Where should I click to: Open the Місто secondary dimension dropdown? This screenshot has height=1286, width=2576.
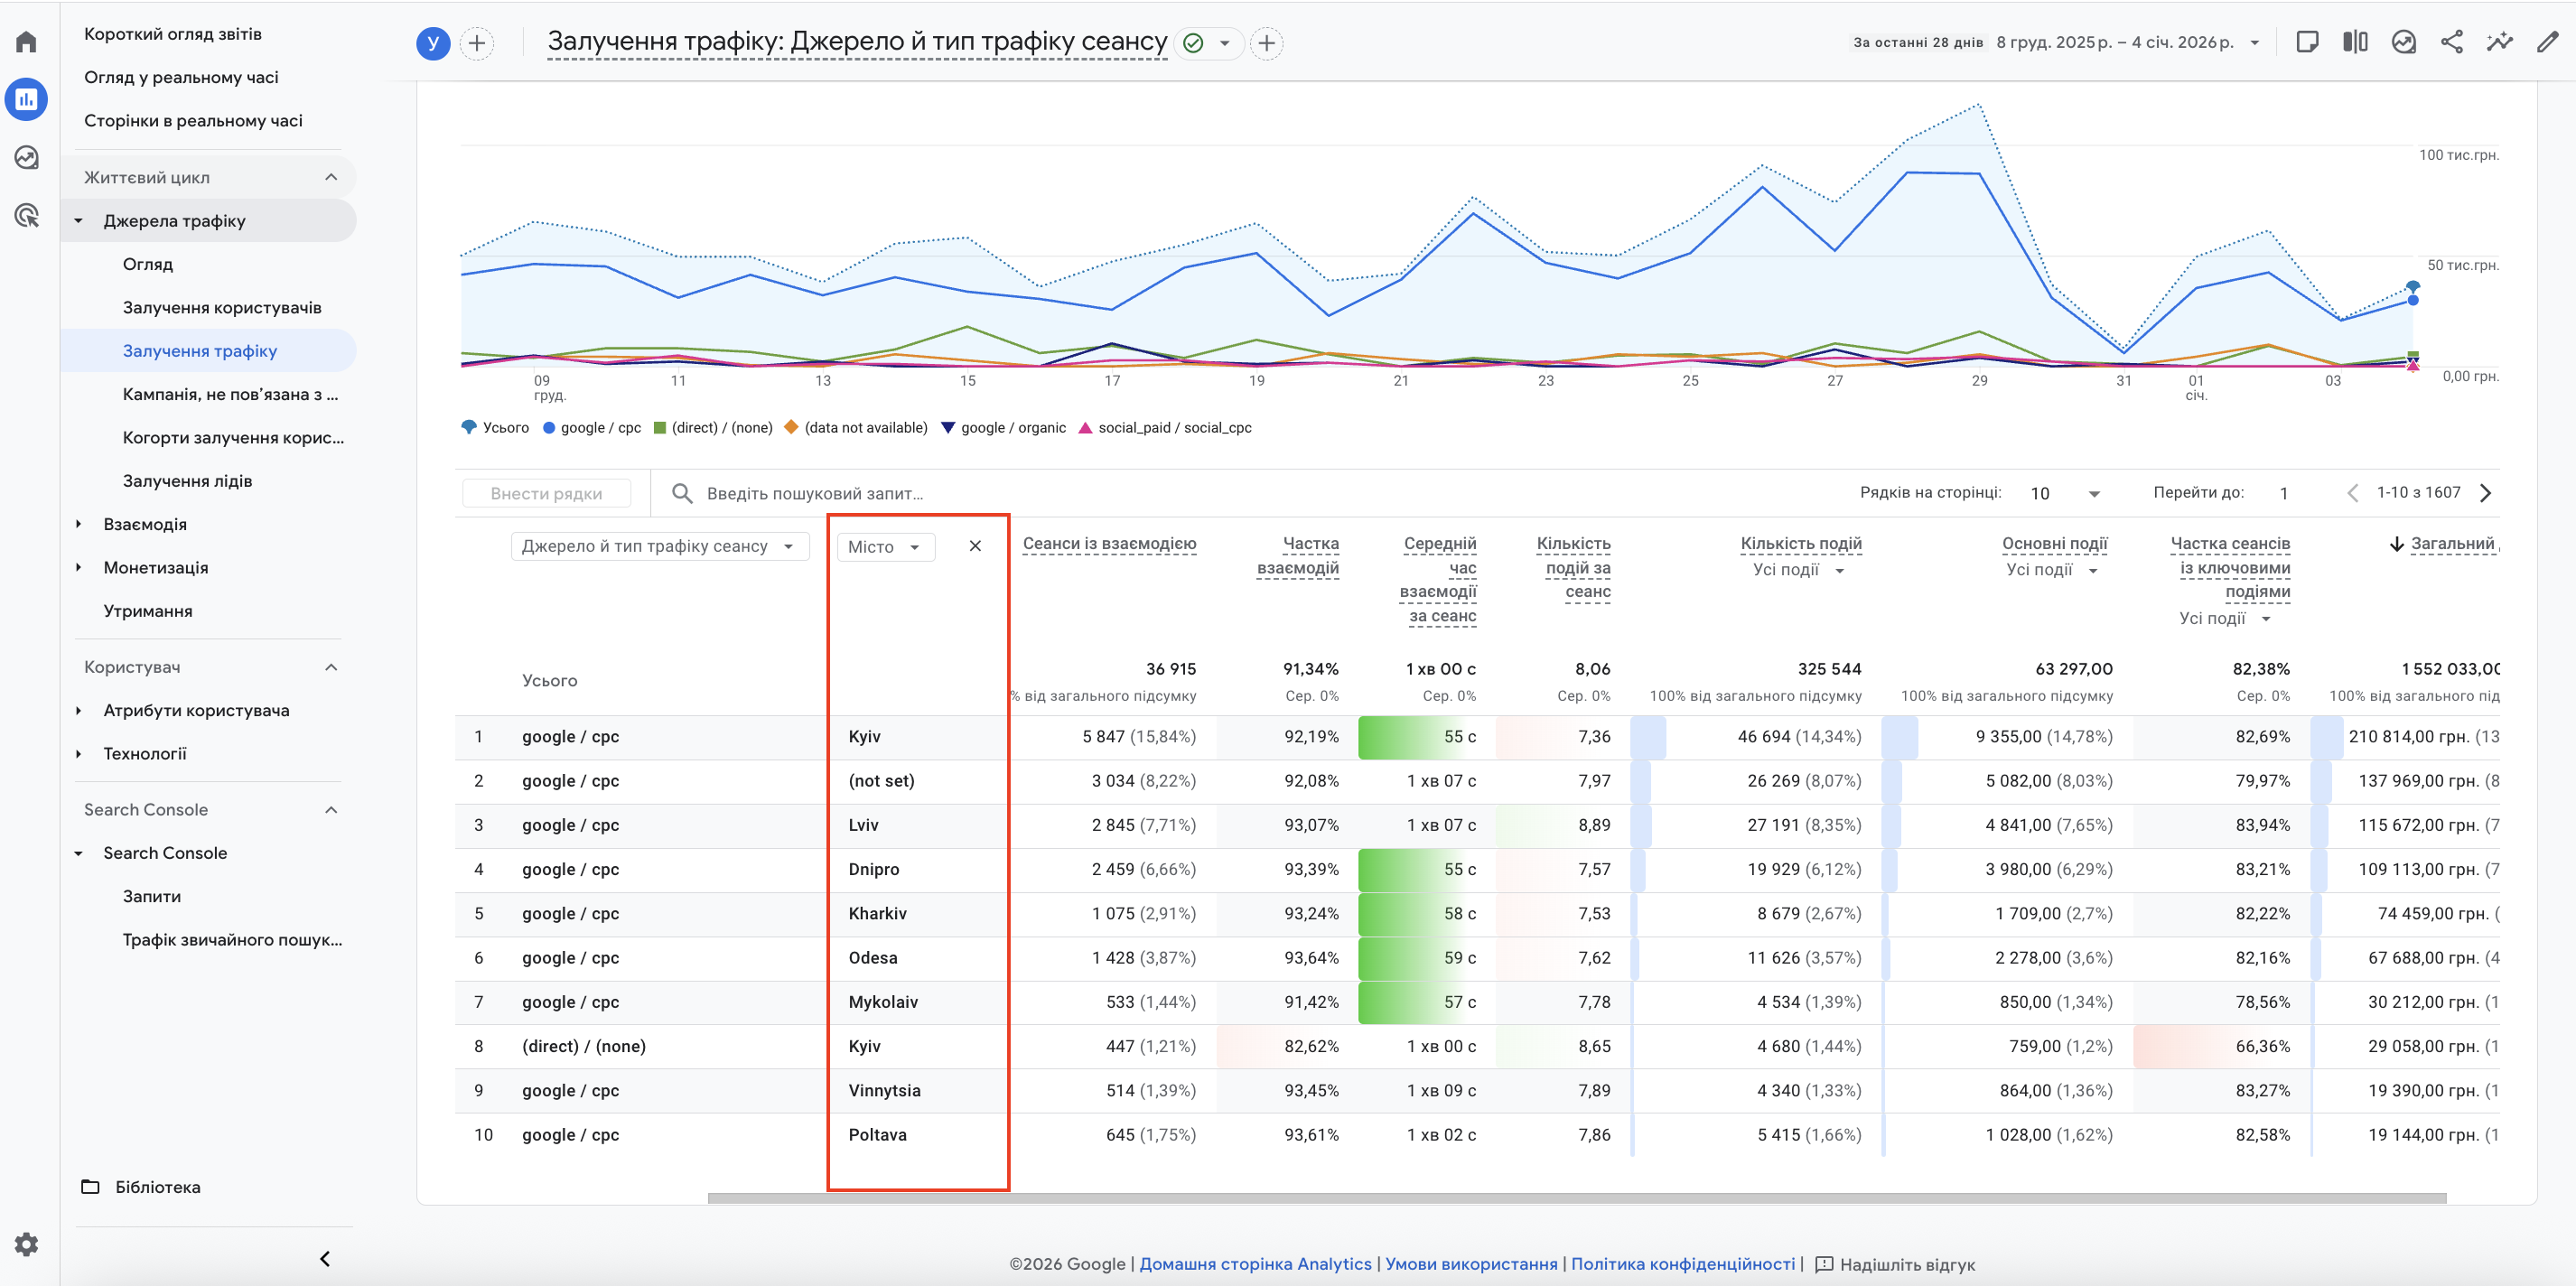[x=884, y=547]
